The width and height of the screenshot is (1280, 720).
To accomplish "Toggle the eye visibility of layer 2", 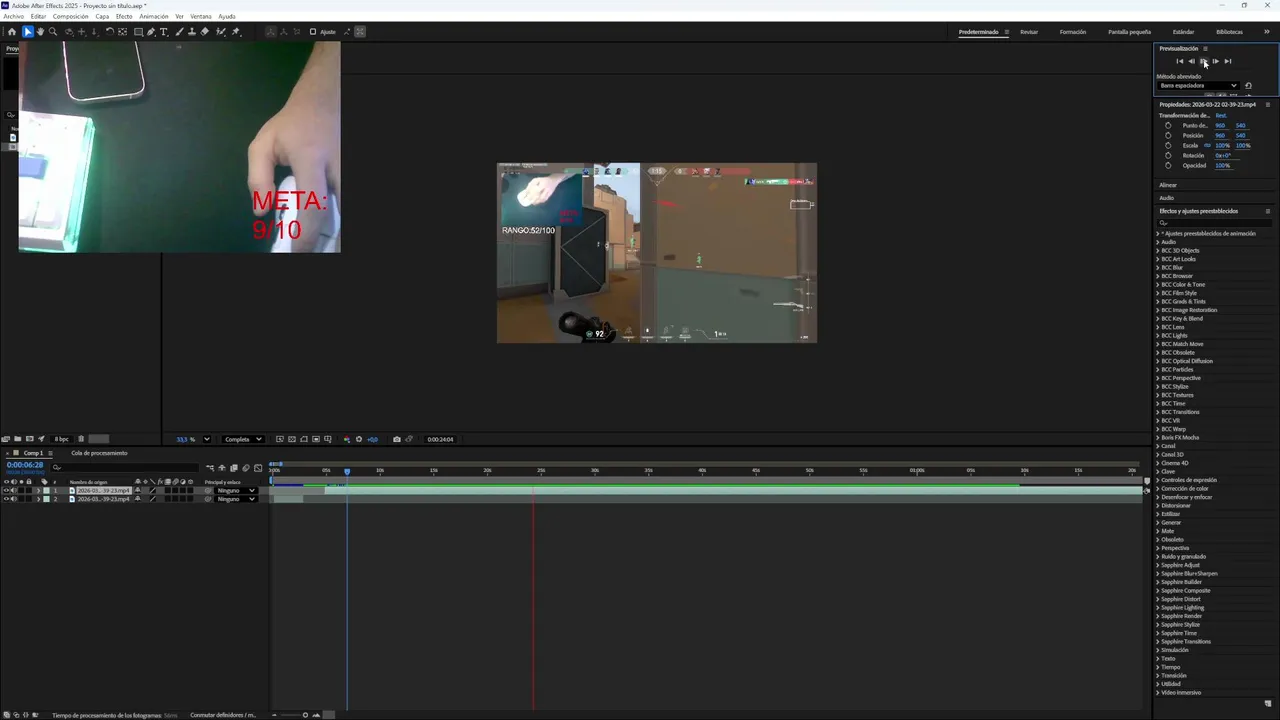I will coord(6,498).
